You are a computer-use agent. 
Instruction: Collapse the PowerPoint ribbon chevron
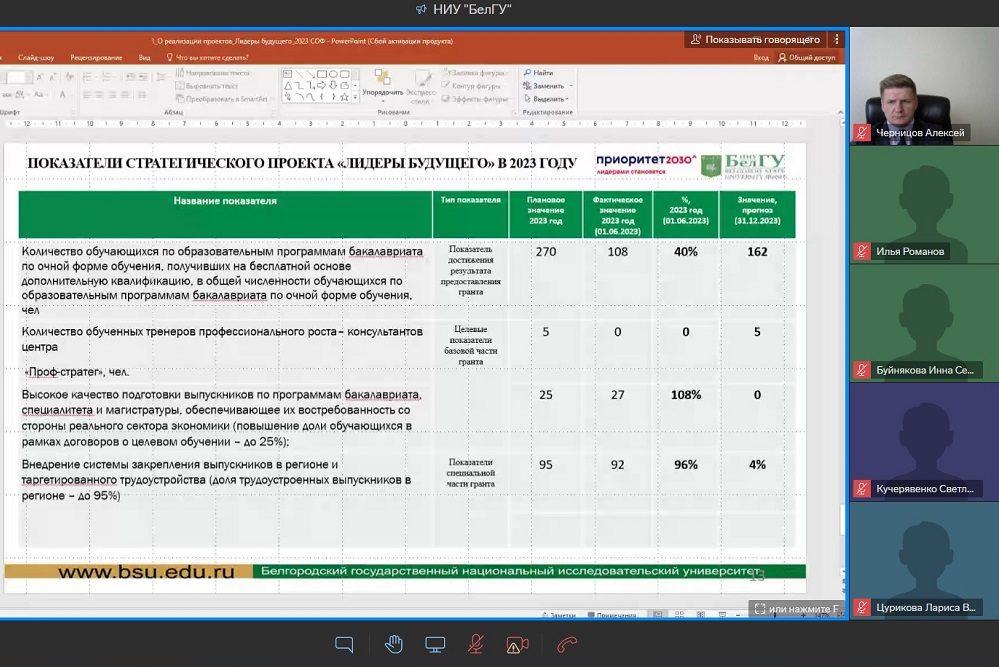[840, 112]
